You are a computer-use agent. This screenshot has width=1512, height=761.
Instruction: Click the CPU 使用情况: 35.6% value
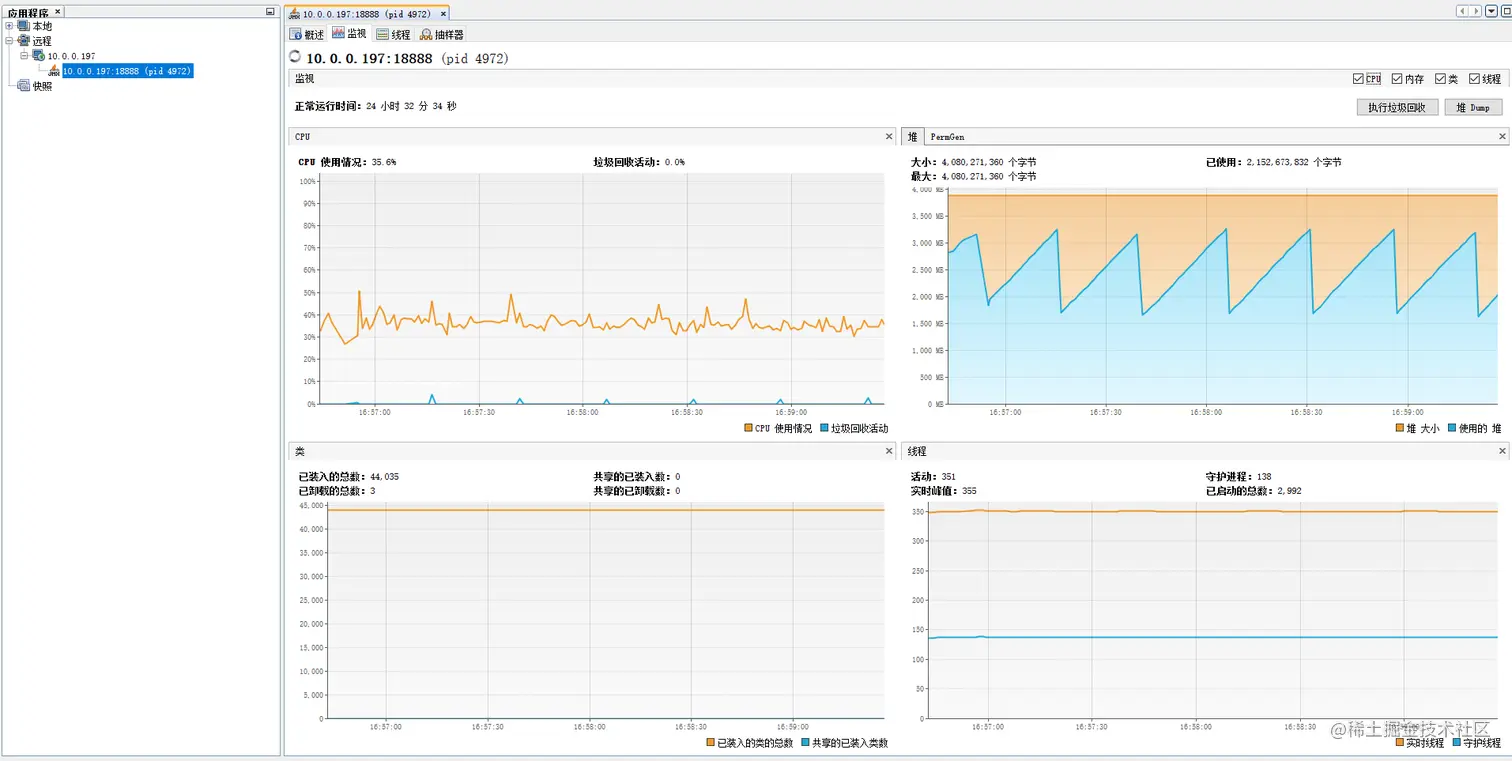(x=347, y=161)
